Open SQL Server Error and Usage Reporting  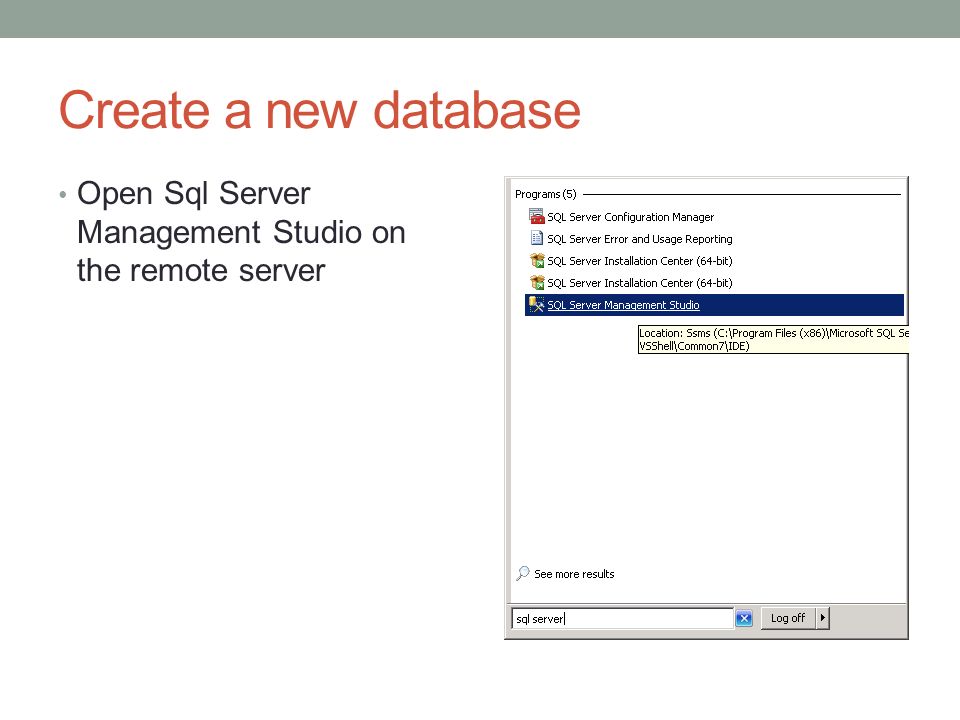tap(640, 239)
